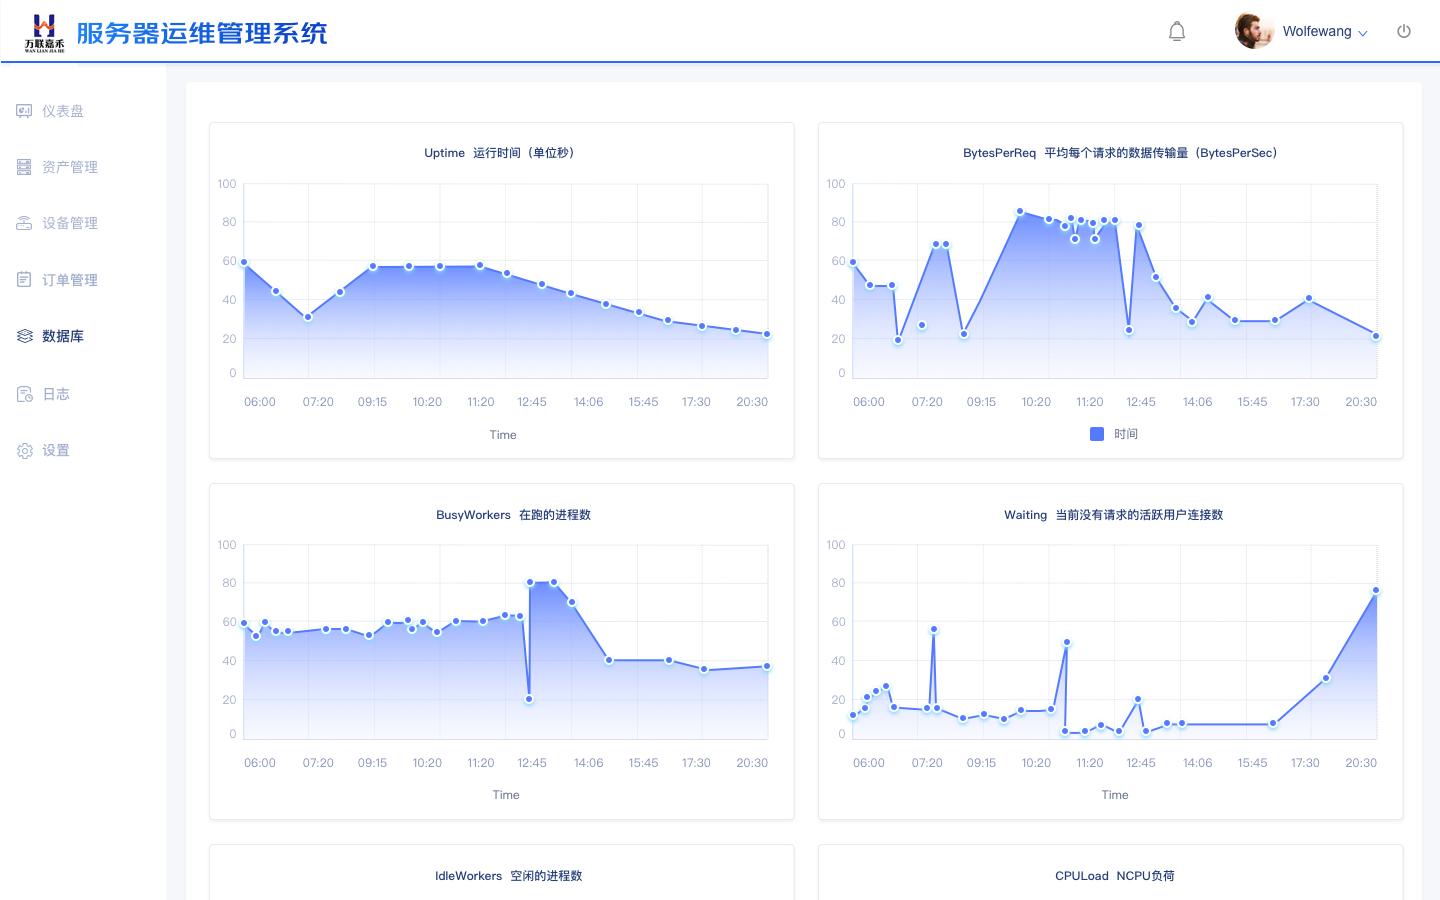Open the Wolfewang user avatar
This screenshot has height=900, width=1440.
click(1254, 31)
